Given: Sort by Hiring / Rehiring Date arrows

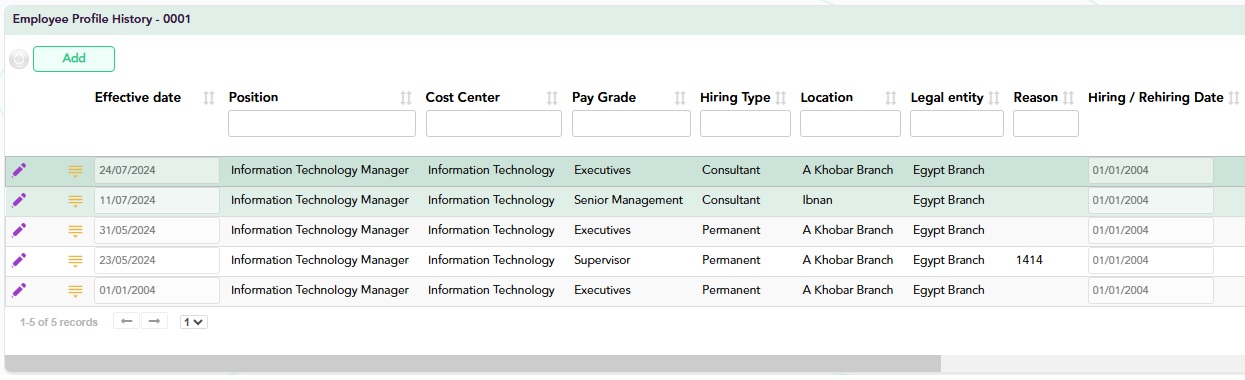Looking at the screenshot, I should (x=1234, y=98).
